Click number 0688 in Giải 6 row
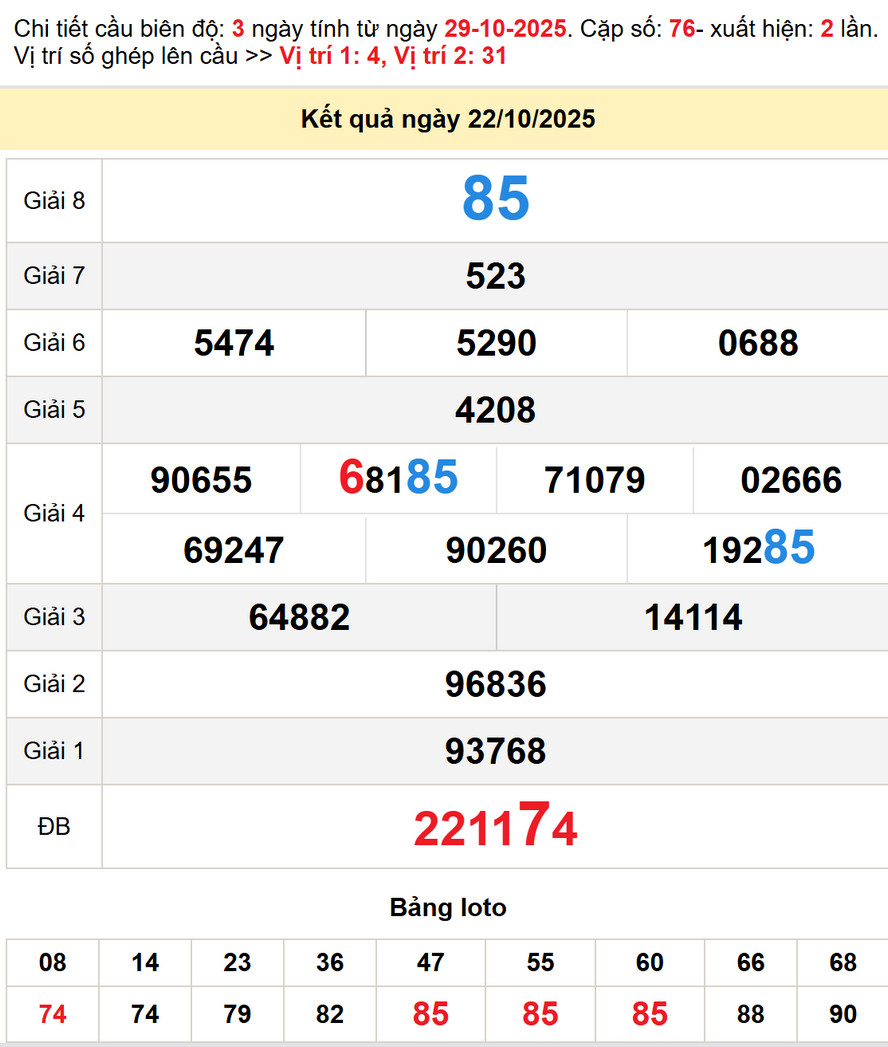This screenshot has height=1047, width=888. pos(758,343)
